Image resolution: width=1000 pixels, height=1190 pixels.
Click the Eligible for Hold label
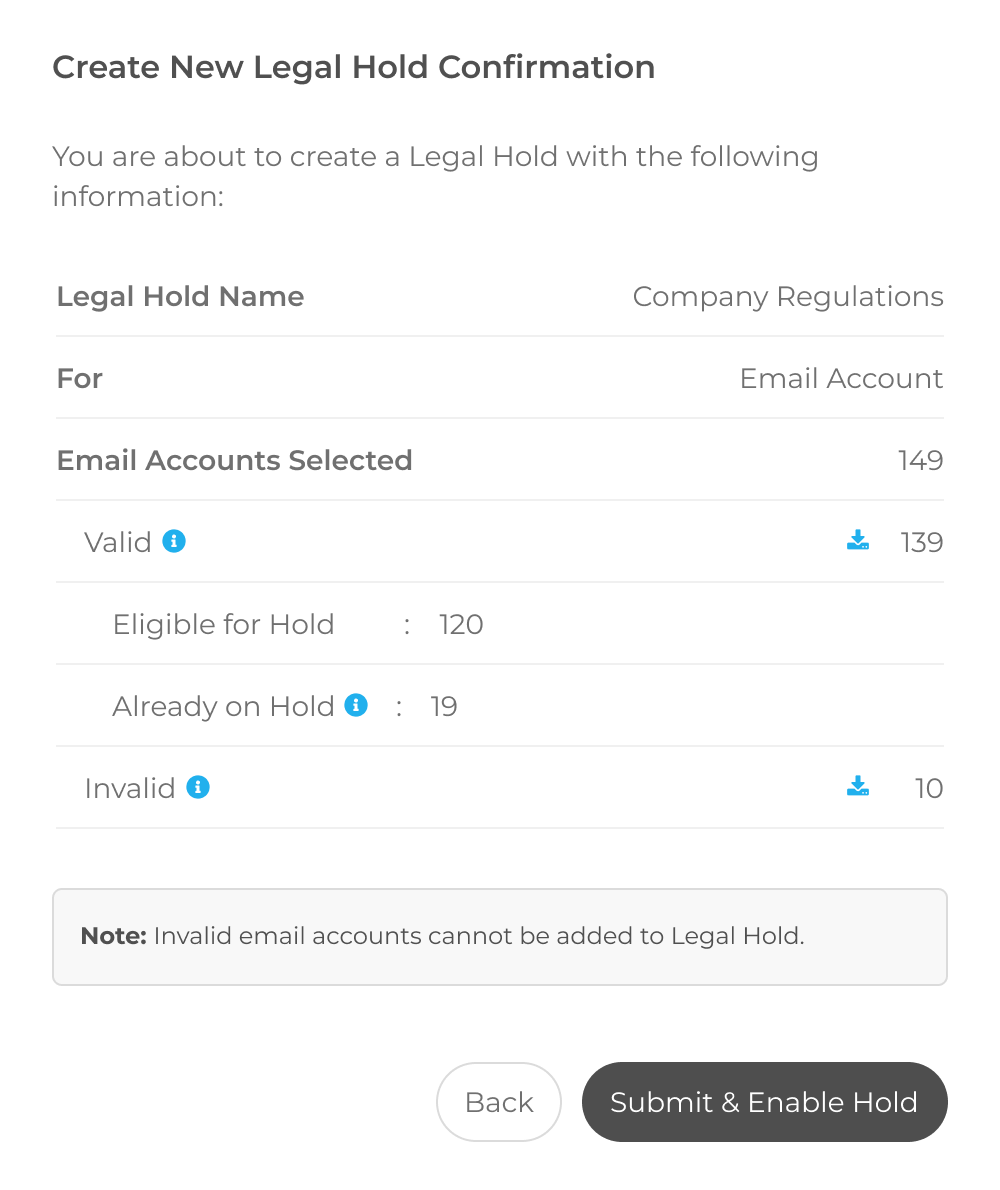[223, 625]
